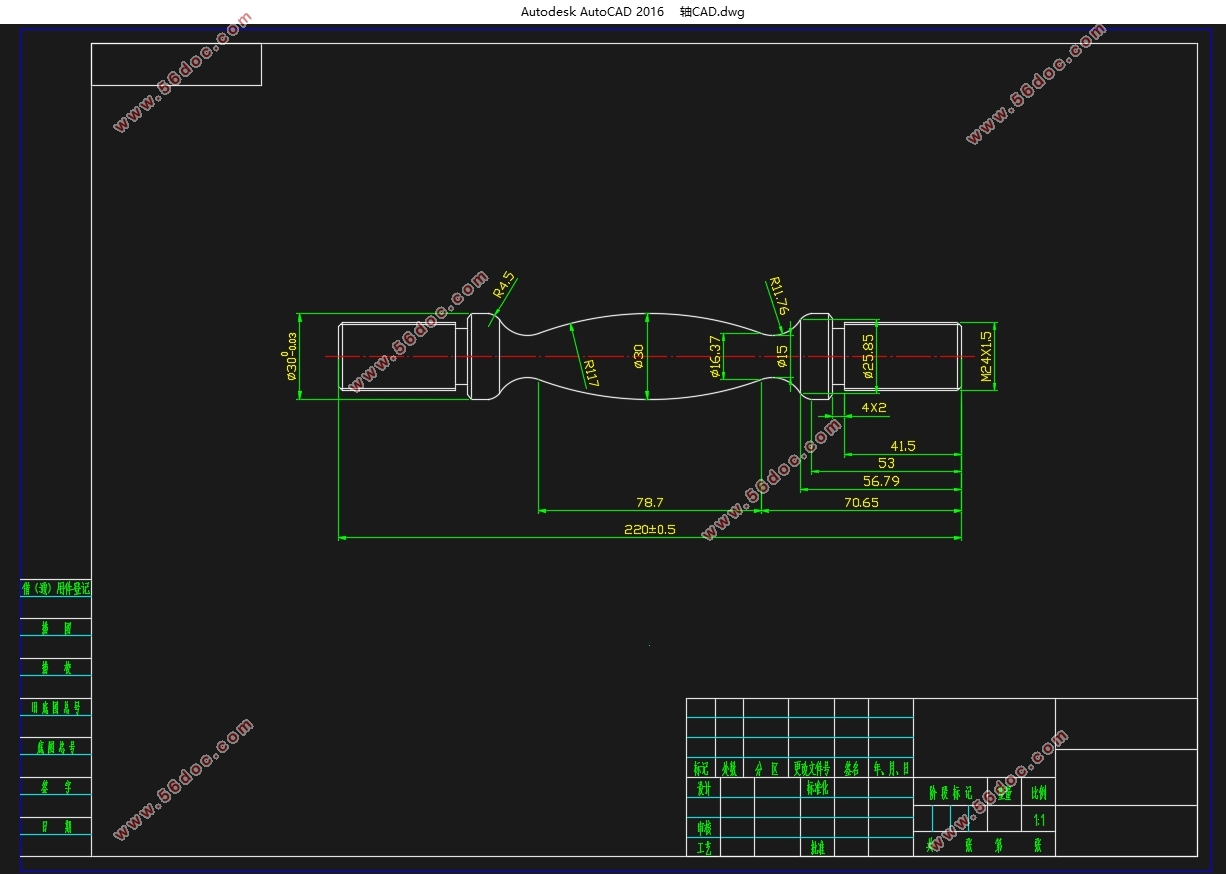This screenshot has width=1226, height=874.
Task: Click the 41.5 dimension value
Action: pos(902,446)
